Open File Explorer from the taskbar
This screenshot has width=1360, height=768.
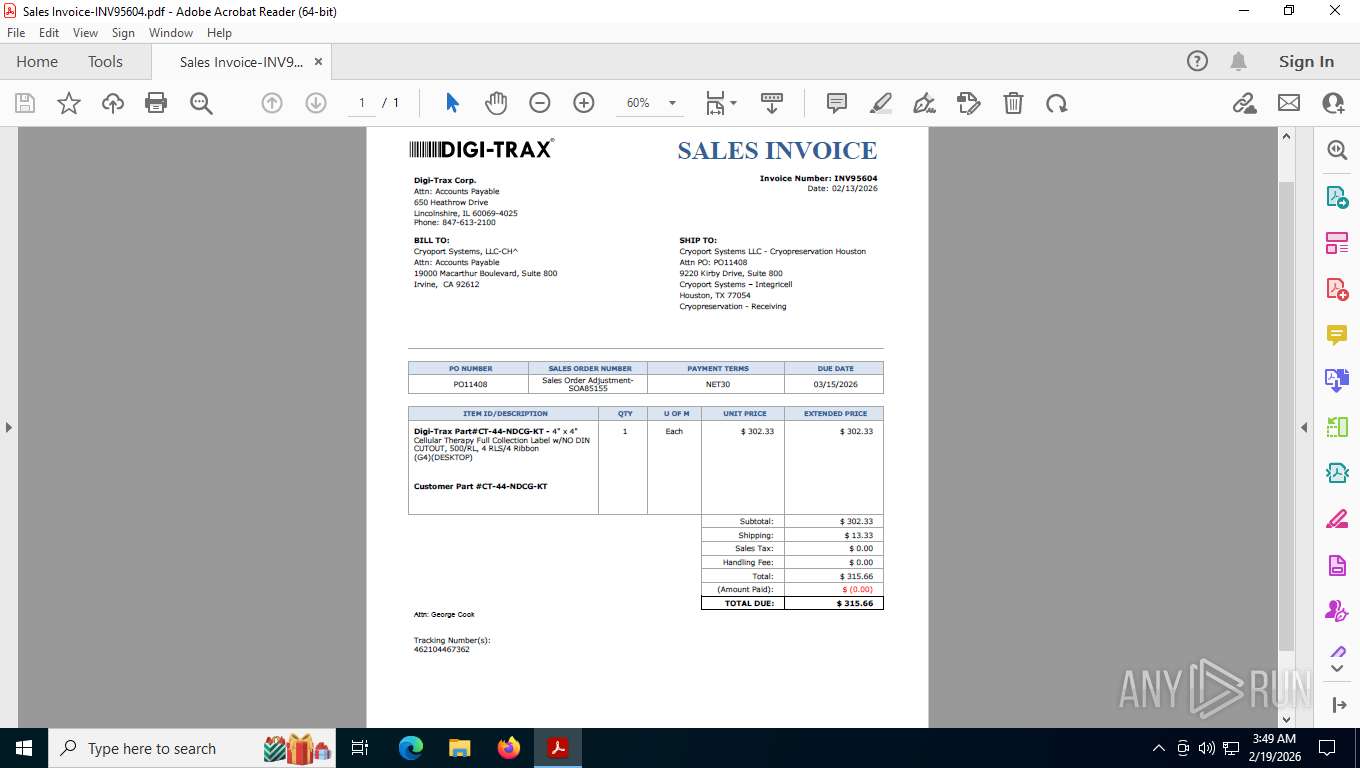point(460,748)
